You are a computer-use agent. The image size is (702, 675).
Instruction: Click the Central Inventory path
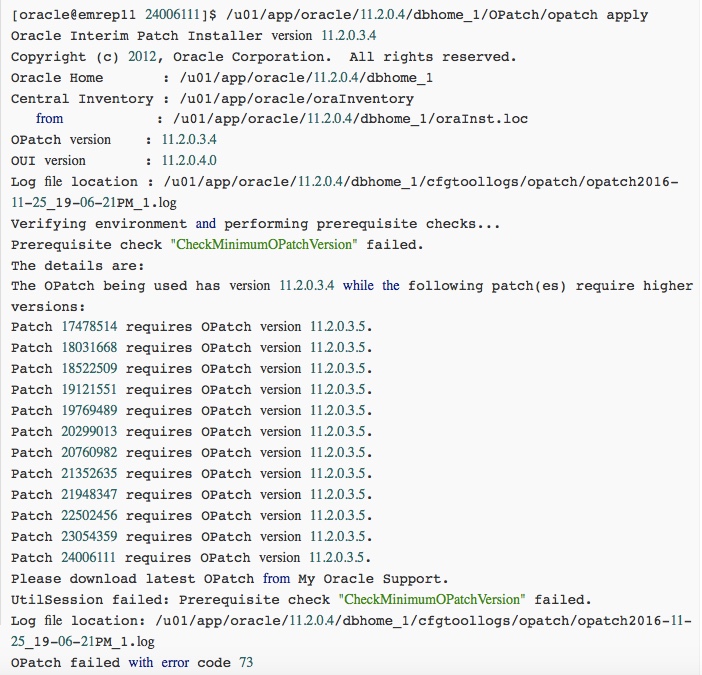pyautogui.click(x=288, y=99)
